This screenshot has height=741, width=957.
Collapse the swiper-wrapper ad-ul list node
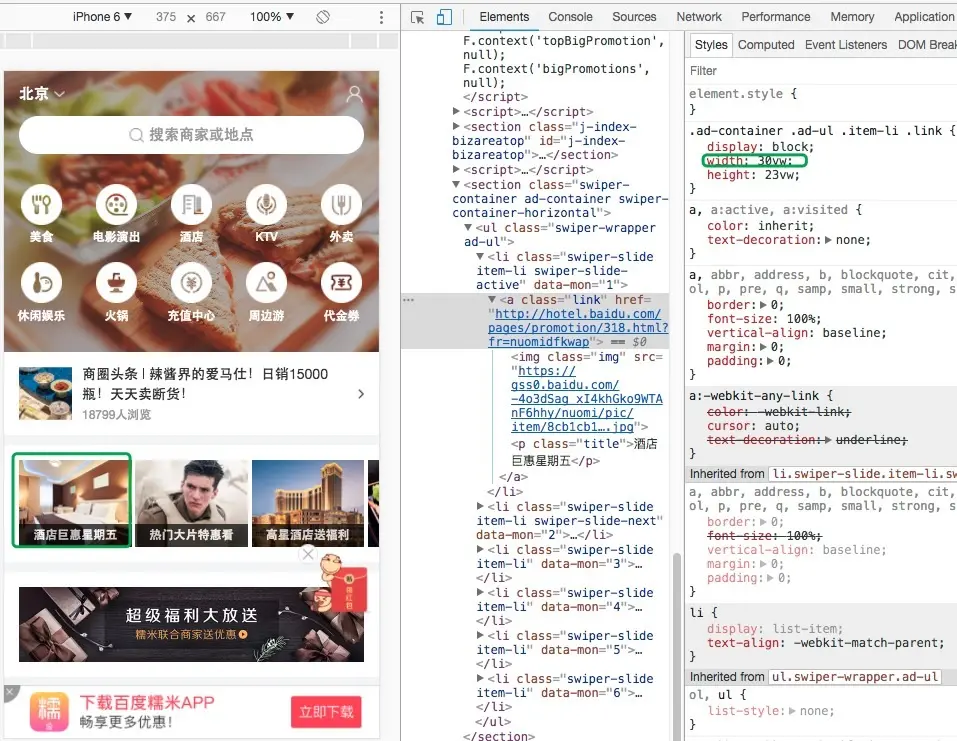coord(468,228)
